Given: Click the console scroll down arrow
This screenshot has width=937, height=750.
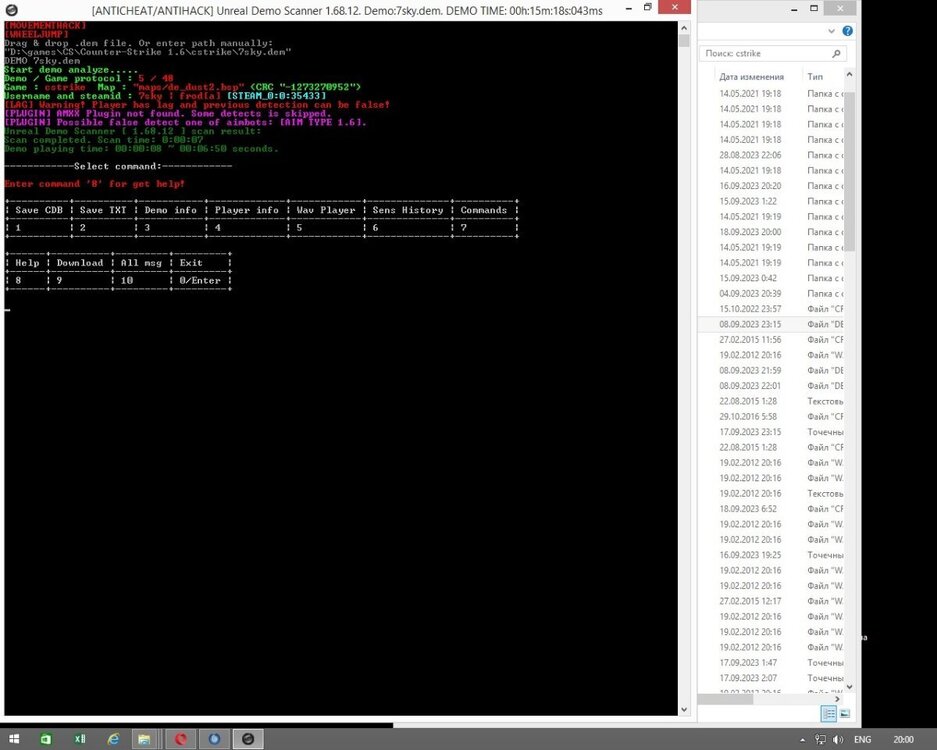Looking at the screenshot, I should click(x=684, y=708).
